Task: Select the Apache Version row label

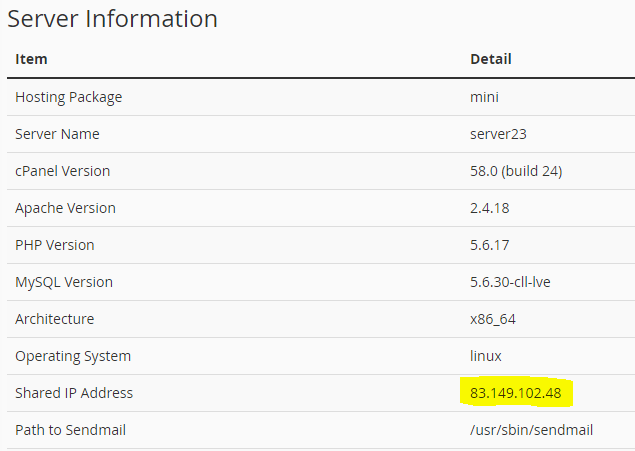Action: point(65,208)
